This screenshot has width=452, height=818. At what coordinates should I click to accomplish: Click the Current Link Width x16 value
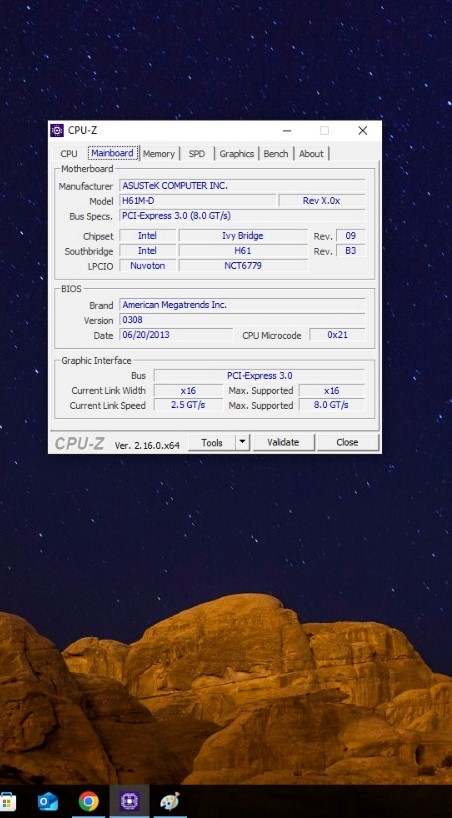pos(188,390)
